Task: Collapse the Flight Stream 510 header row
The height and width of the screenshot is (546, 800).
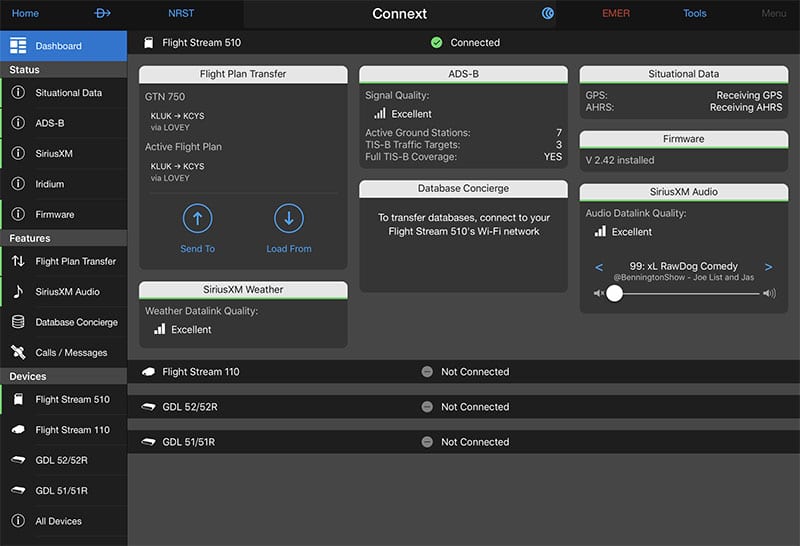Action: pos(463,42)
